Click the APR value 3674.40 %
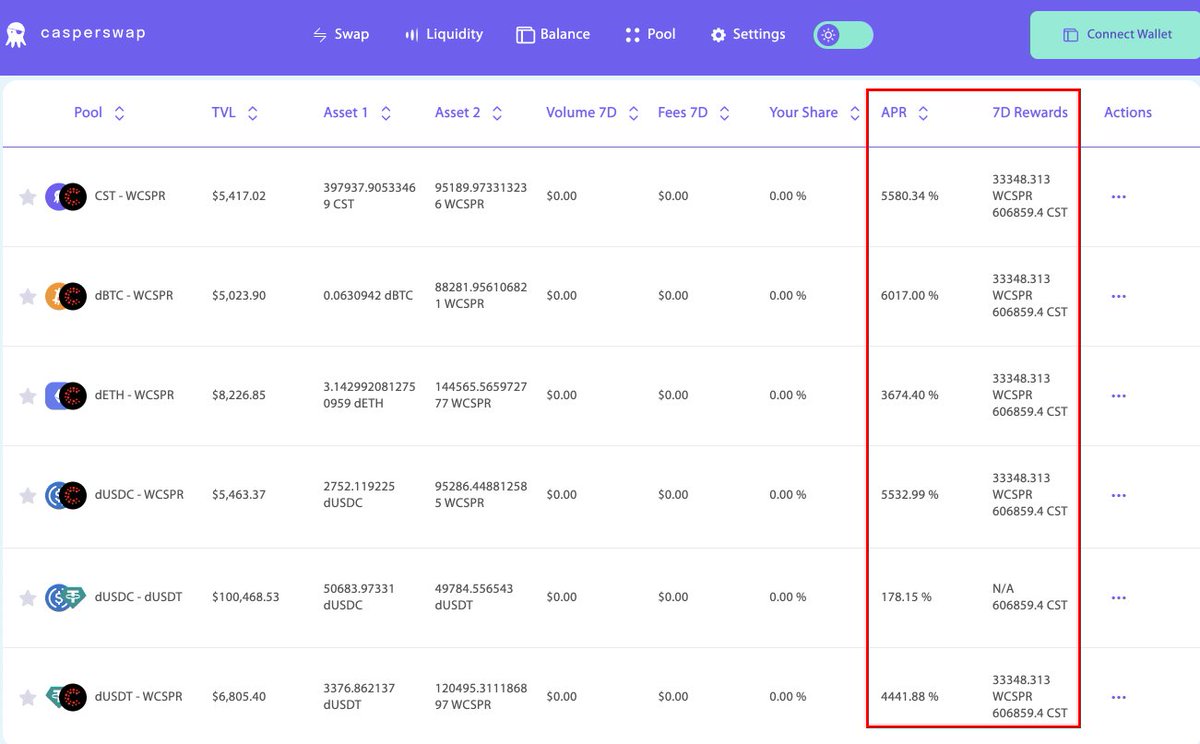 pos(910,395)
